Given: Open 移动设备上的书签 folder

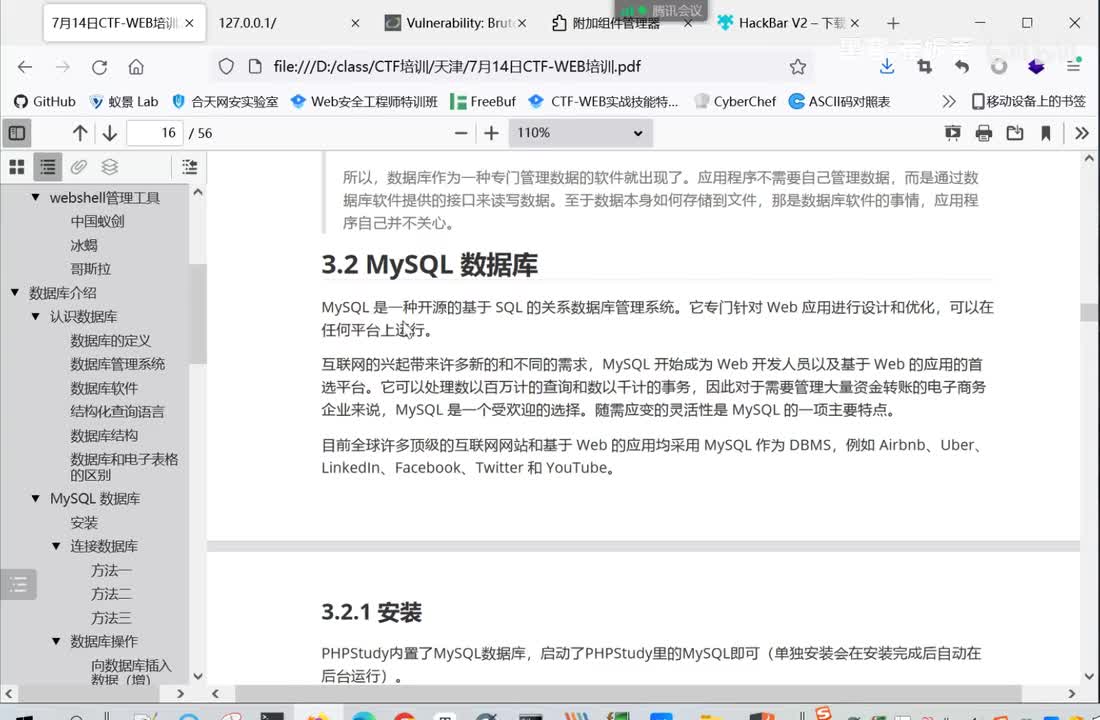Looking at the screenshot, I should click(1028, 102).
